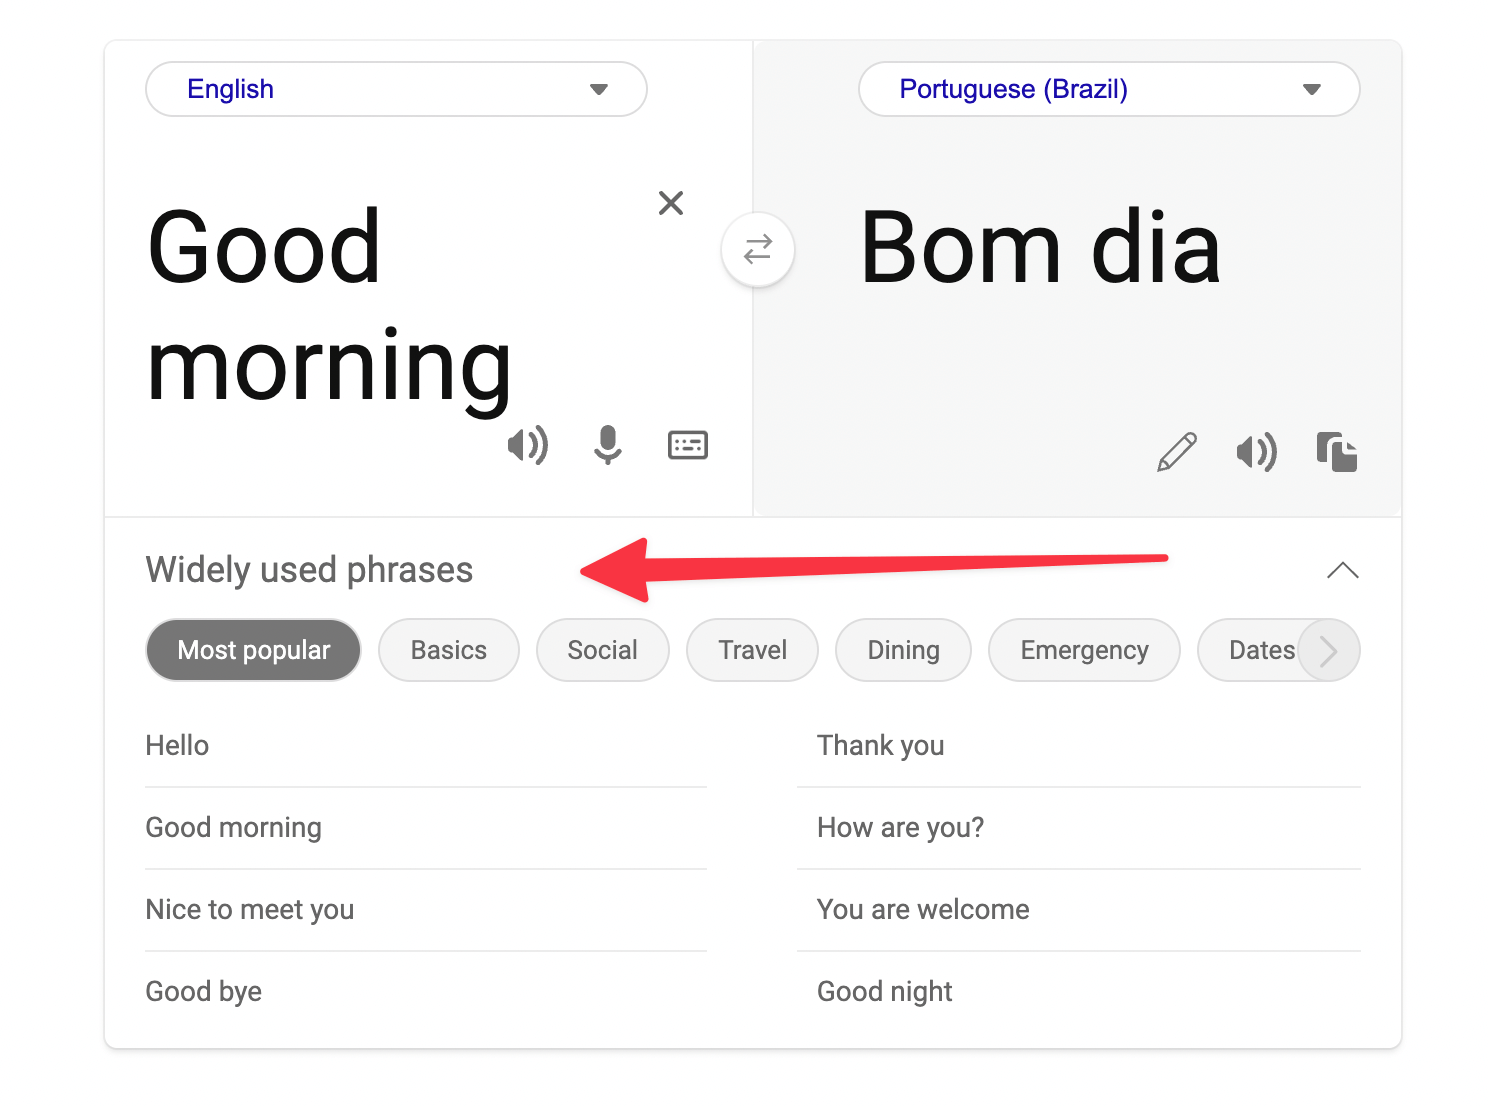Image resolution: width=1488 pixels, height=1106 pixels.
Task: Open the on-screen keyboard icon
Action: click(x=688, y=445)
